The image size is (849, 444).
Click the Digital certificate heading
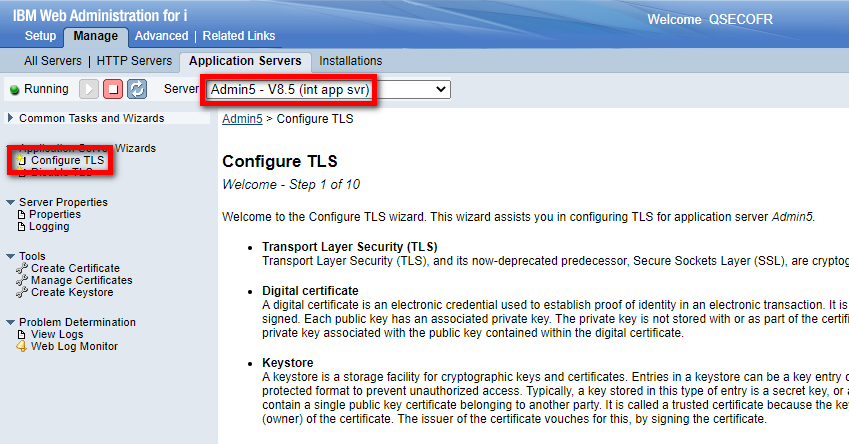pyautogui.click(x=310, y=291)
